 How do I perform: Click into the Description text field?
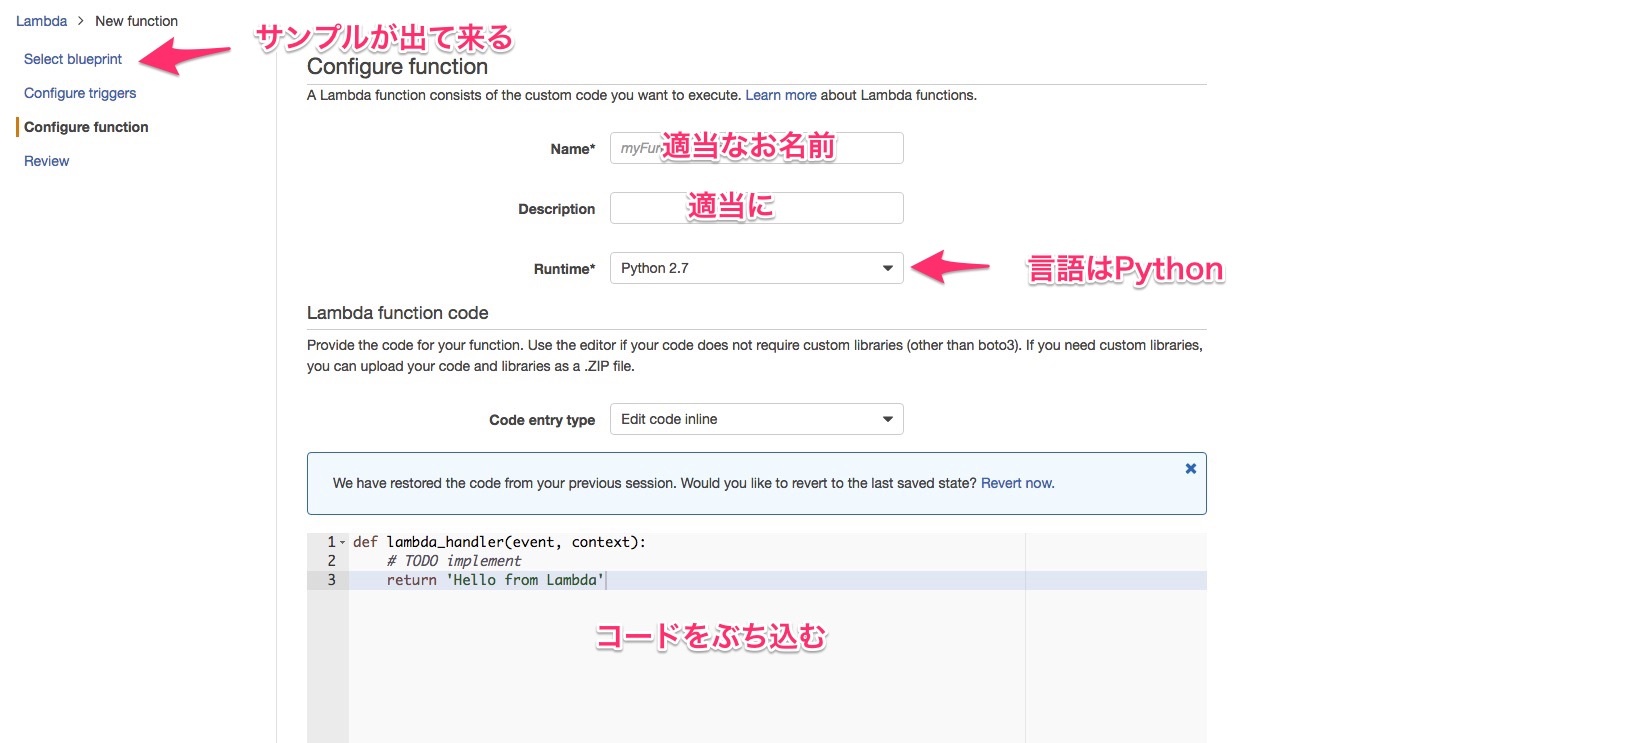pos(756,208)
